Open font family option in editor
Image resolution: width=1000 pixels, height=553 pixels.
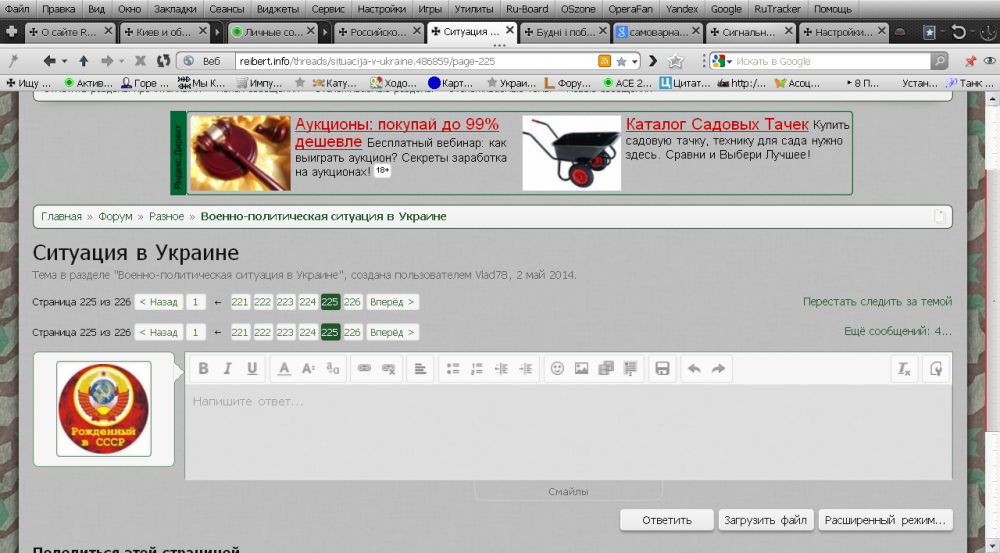[x=333, y=369]
